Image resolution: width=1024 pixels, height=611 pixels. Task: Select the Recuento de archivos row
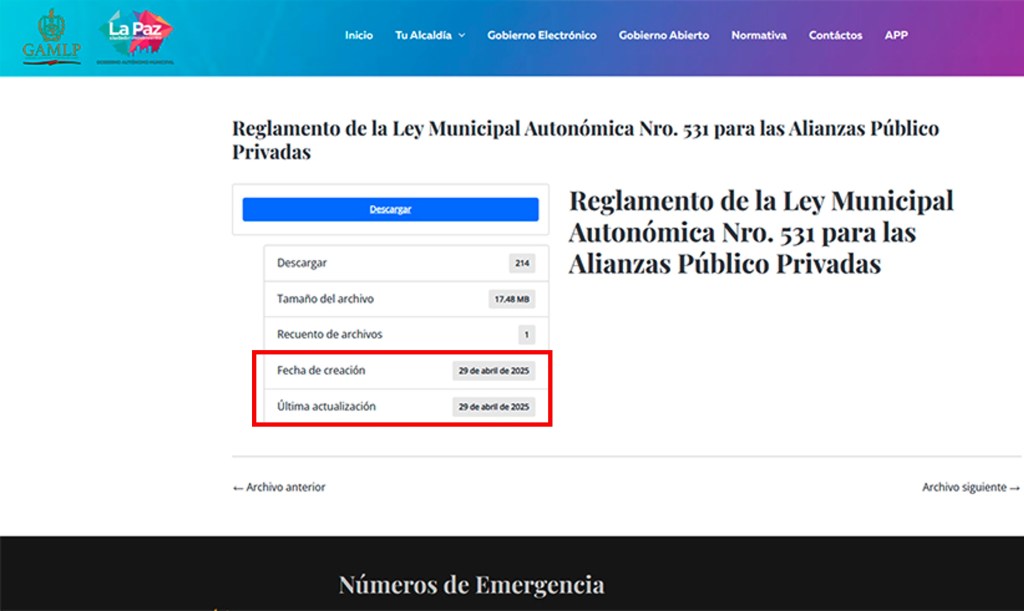pyautogui.click(x=406, y=334)
